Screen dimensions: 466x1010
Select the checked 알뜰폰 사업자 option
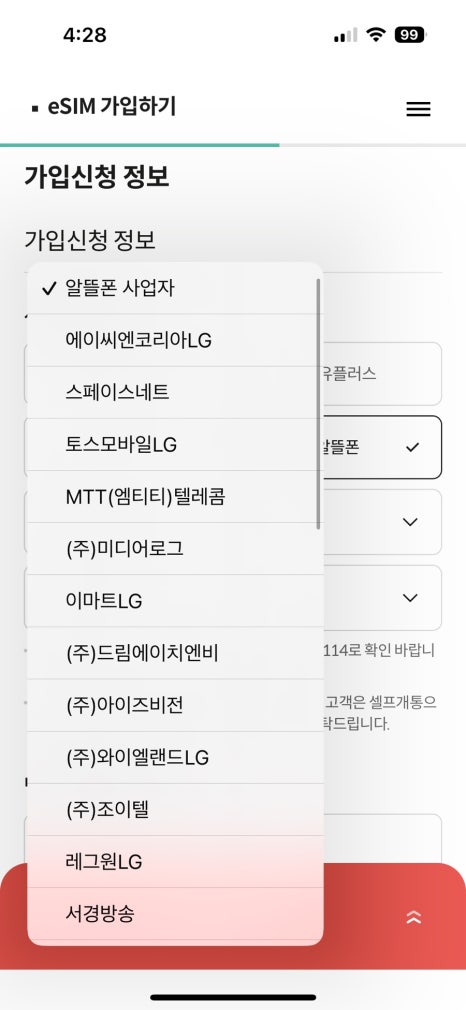click(x=175, y=289)
